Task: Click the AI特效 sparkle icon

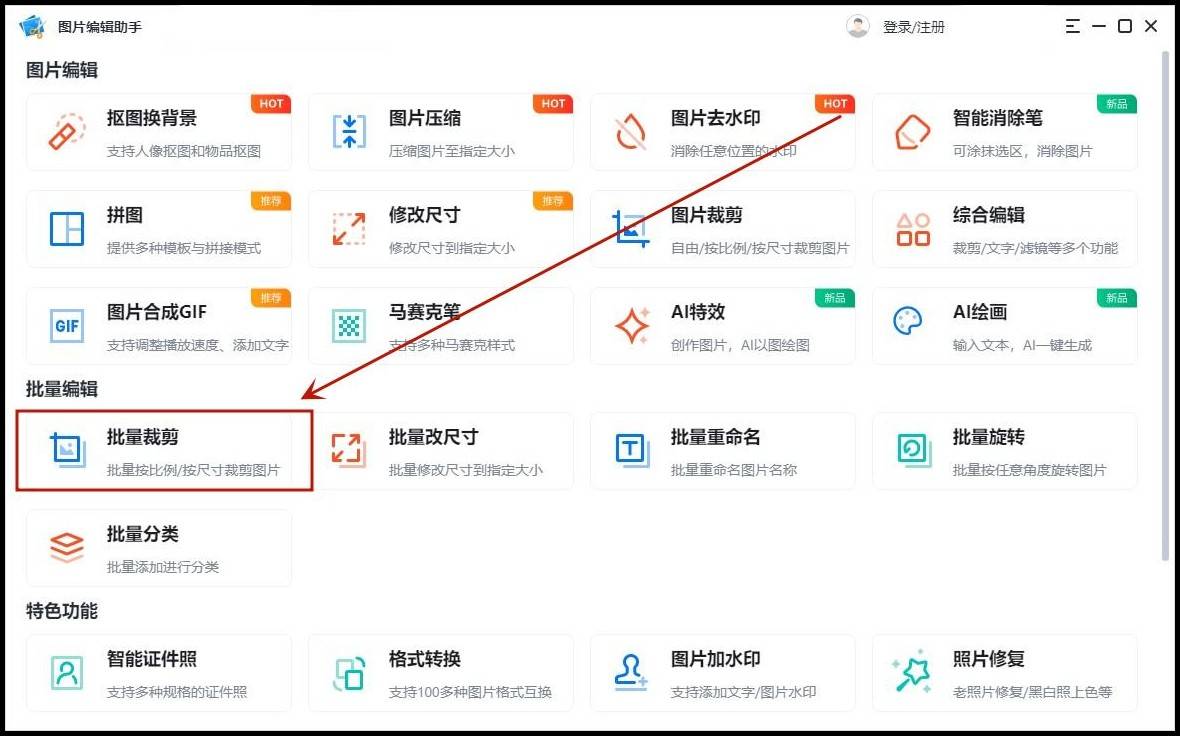Action: (x=632, y=326)
